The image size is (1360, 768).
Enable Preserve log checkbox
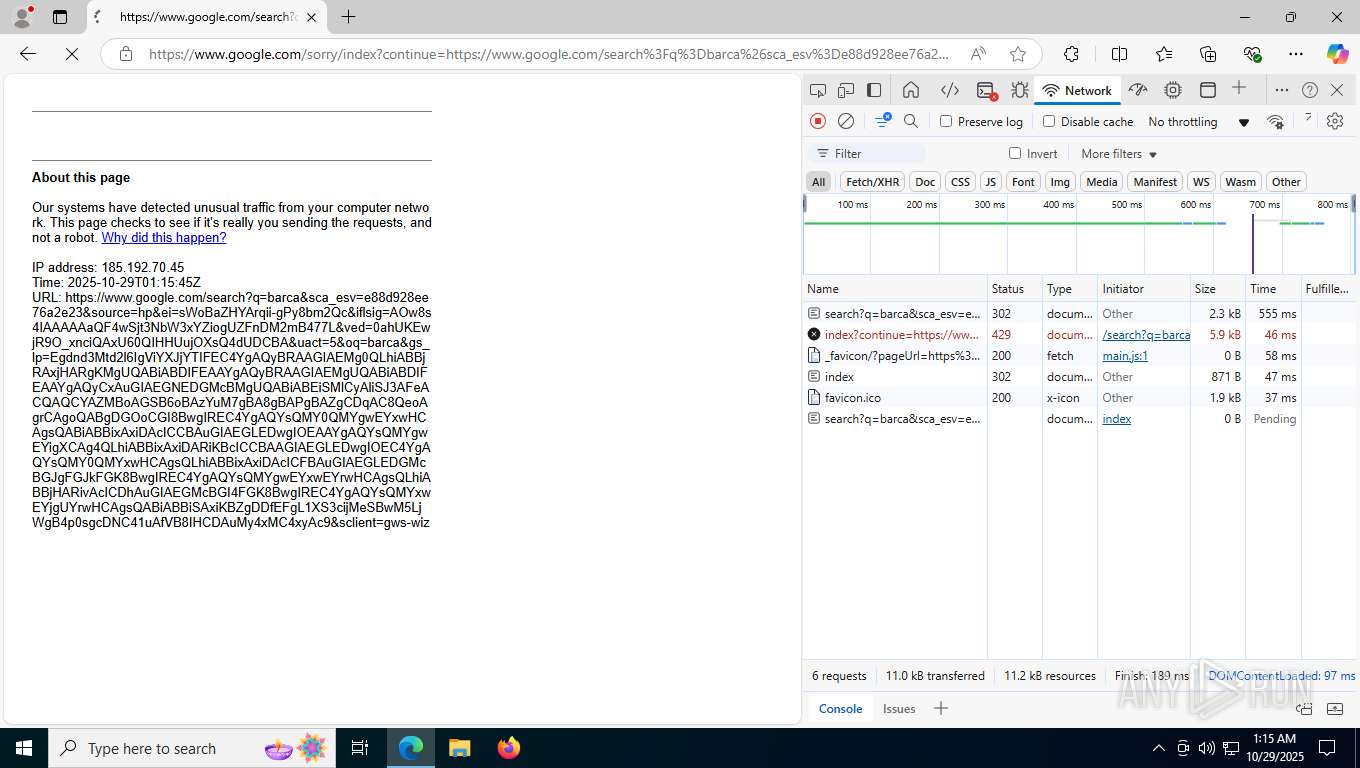946,121
